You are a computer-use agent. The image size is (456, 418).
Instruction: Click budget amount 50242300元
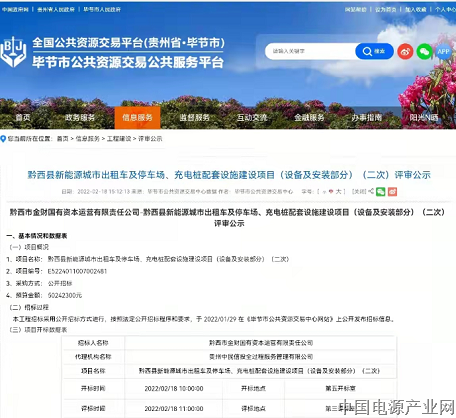click(x=65, y=295)
